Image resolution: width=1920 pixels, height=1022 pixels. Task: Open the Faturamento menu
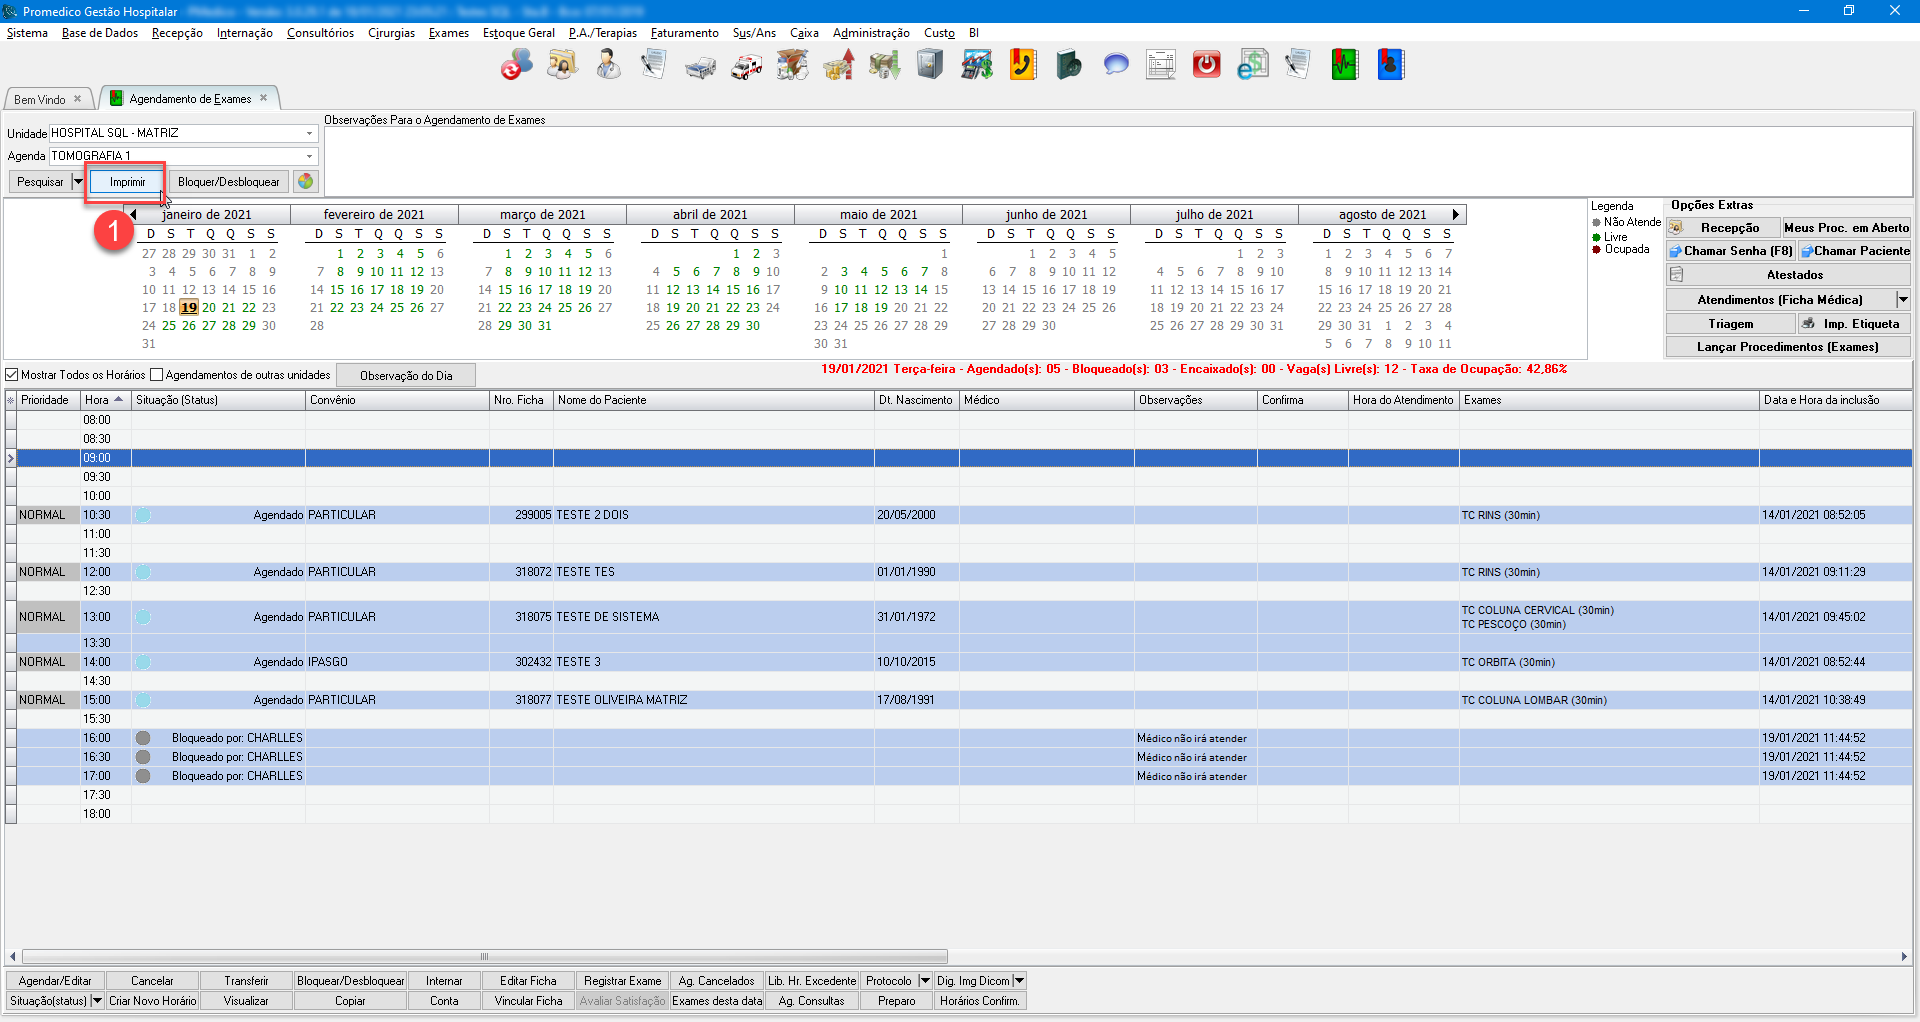(x=684, y=33)
